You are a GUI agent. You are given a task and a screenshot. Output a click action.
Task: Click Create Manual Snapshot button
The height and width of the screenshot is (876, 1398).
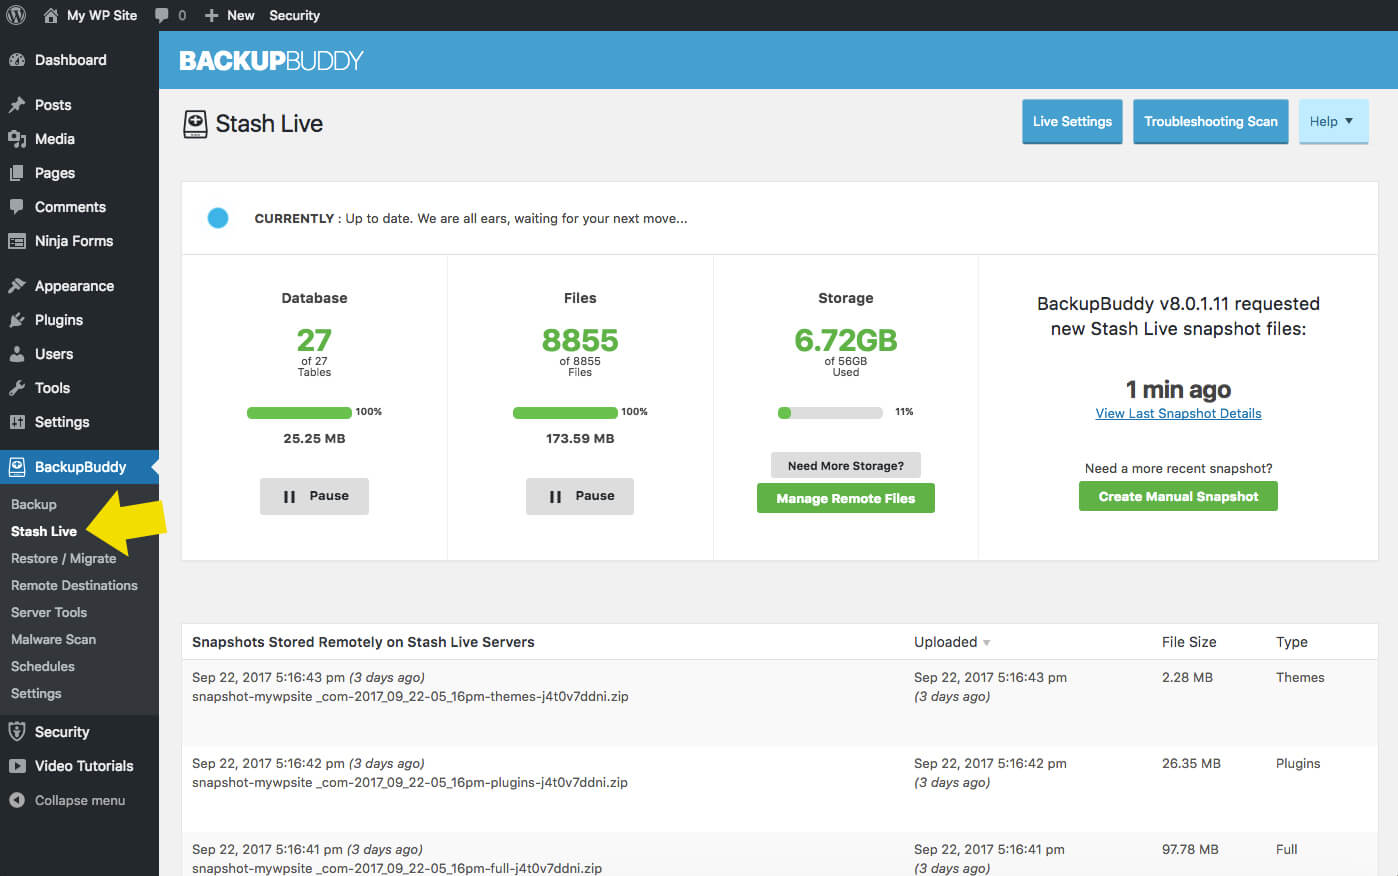[1178, 496]
